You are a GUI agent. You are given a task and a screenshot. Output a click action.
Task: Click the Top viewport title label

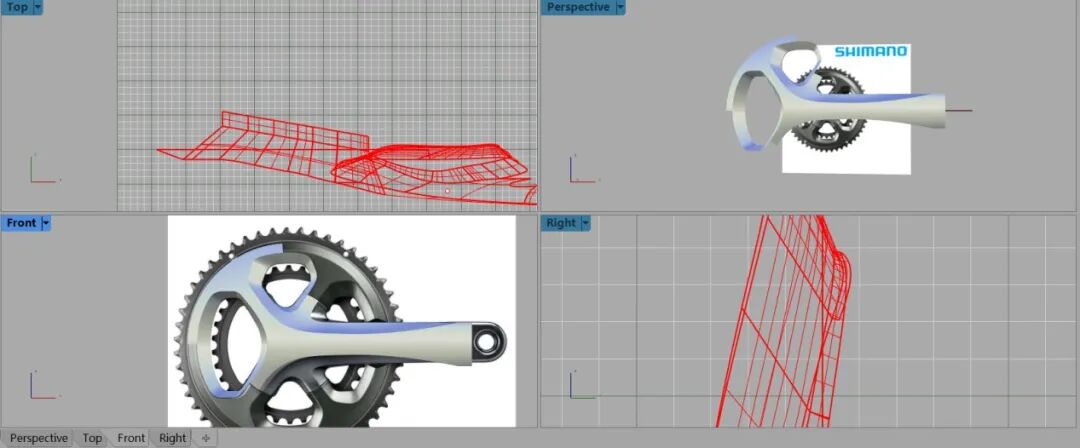tap(17, 8)
